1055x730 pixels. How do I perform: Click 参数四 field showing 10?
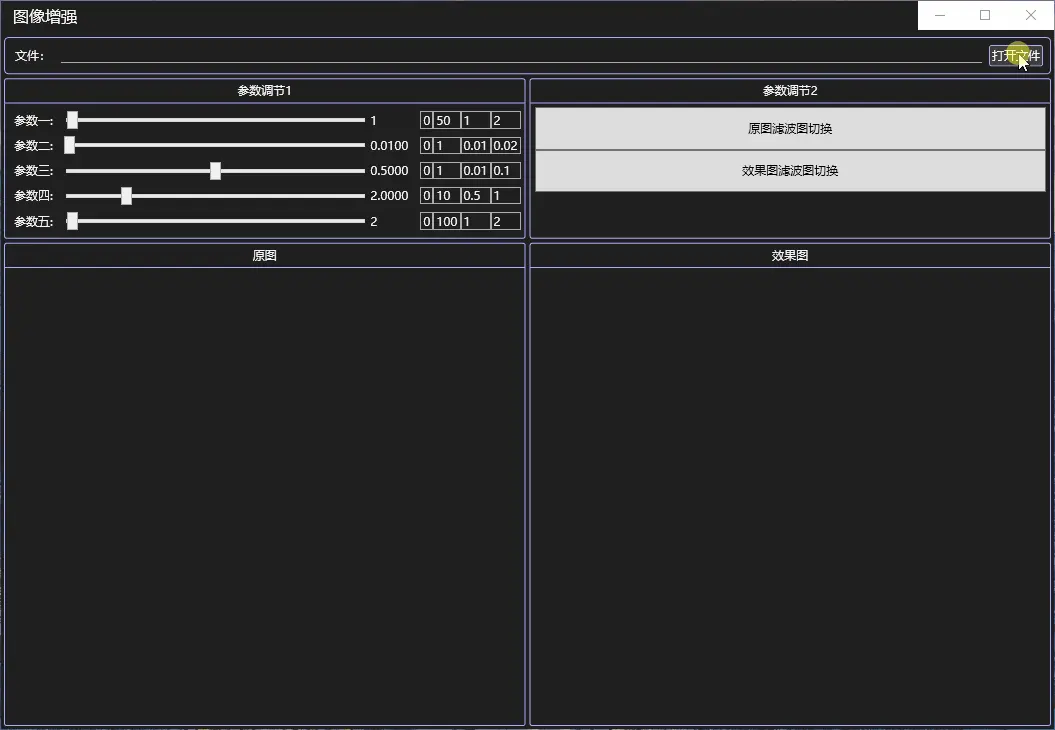446,196
